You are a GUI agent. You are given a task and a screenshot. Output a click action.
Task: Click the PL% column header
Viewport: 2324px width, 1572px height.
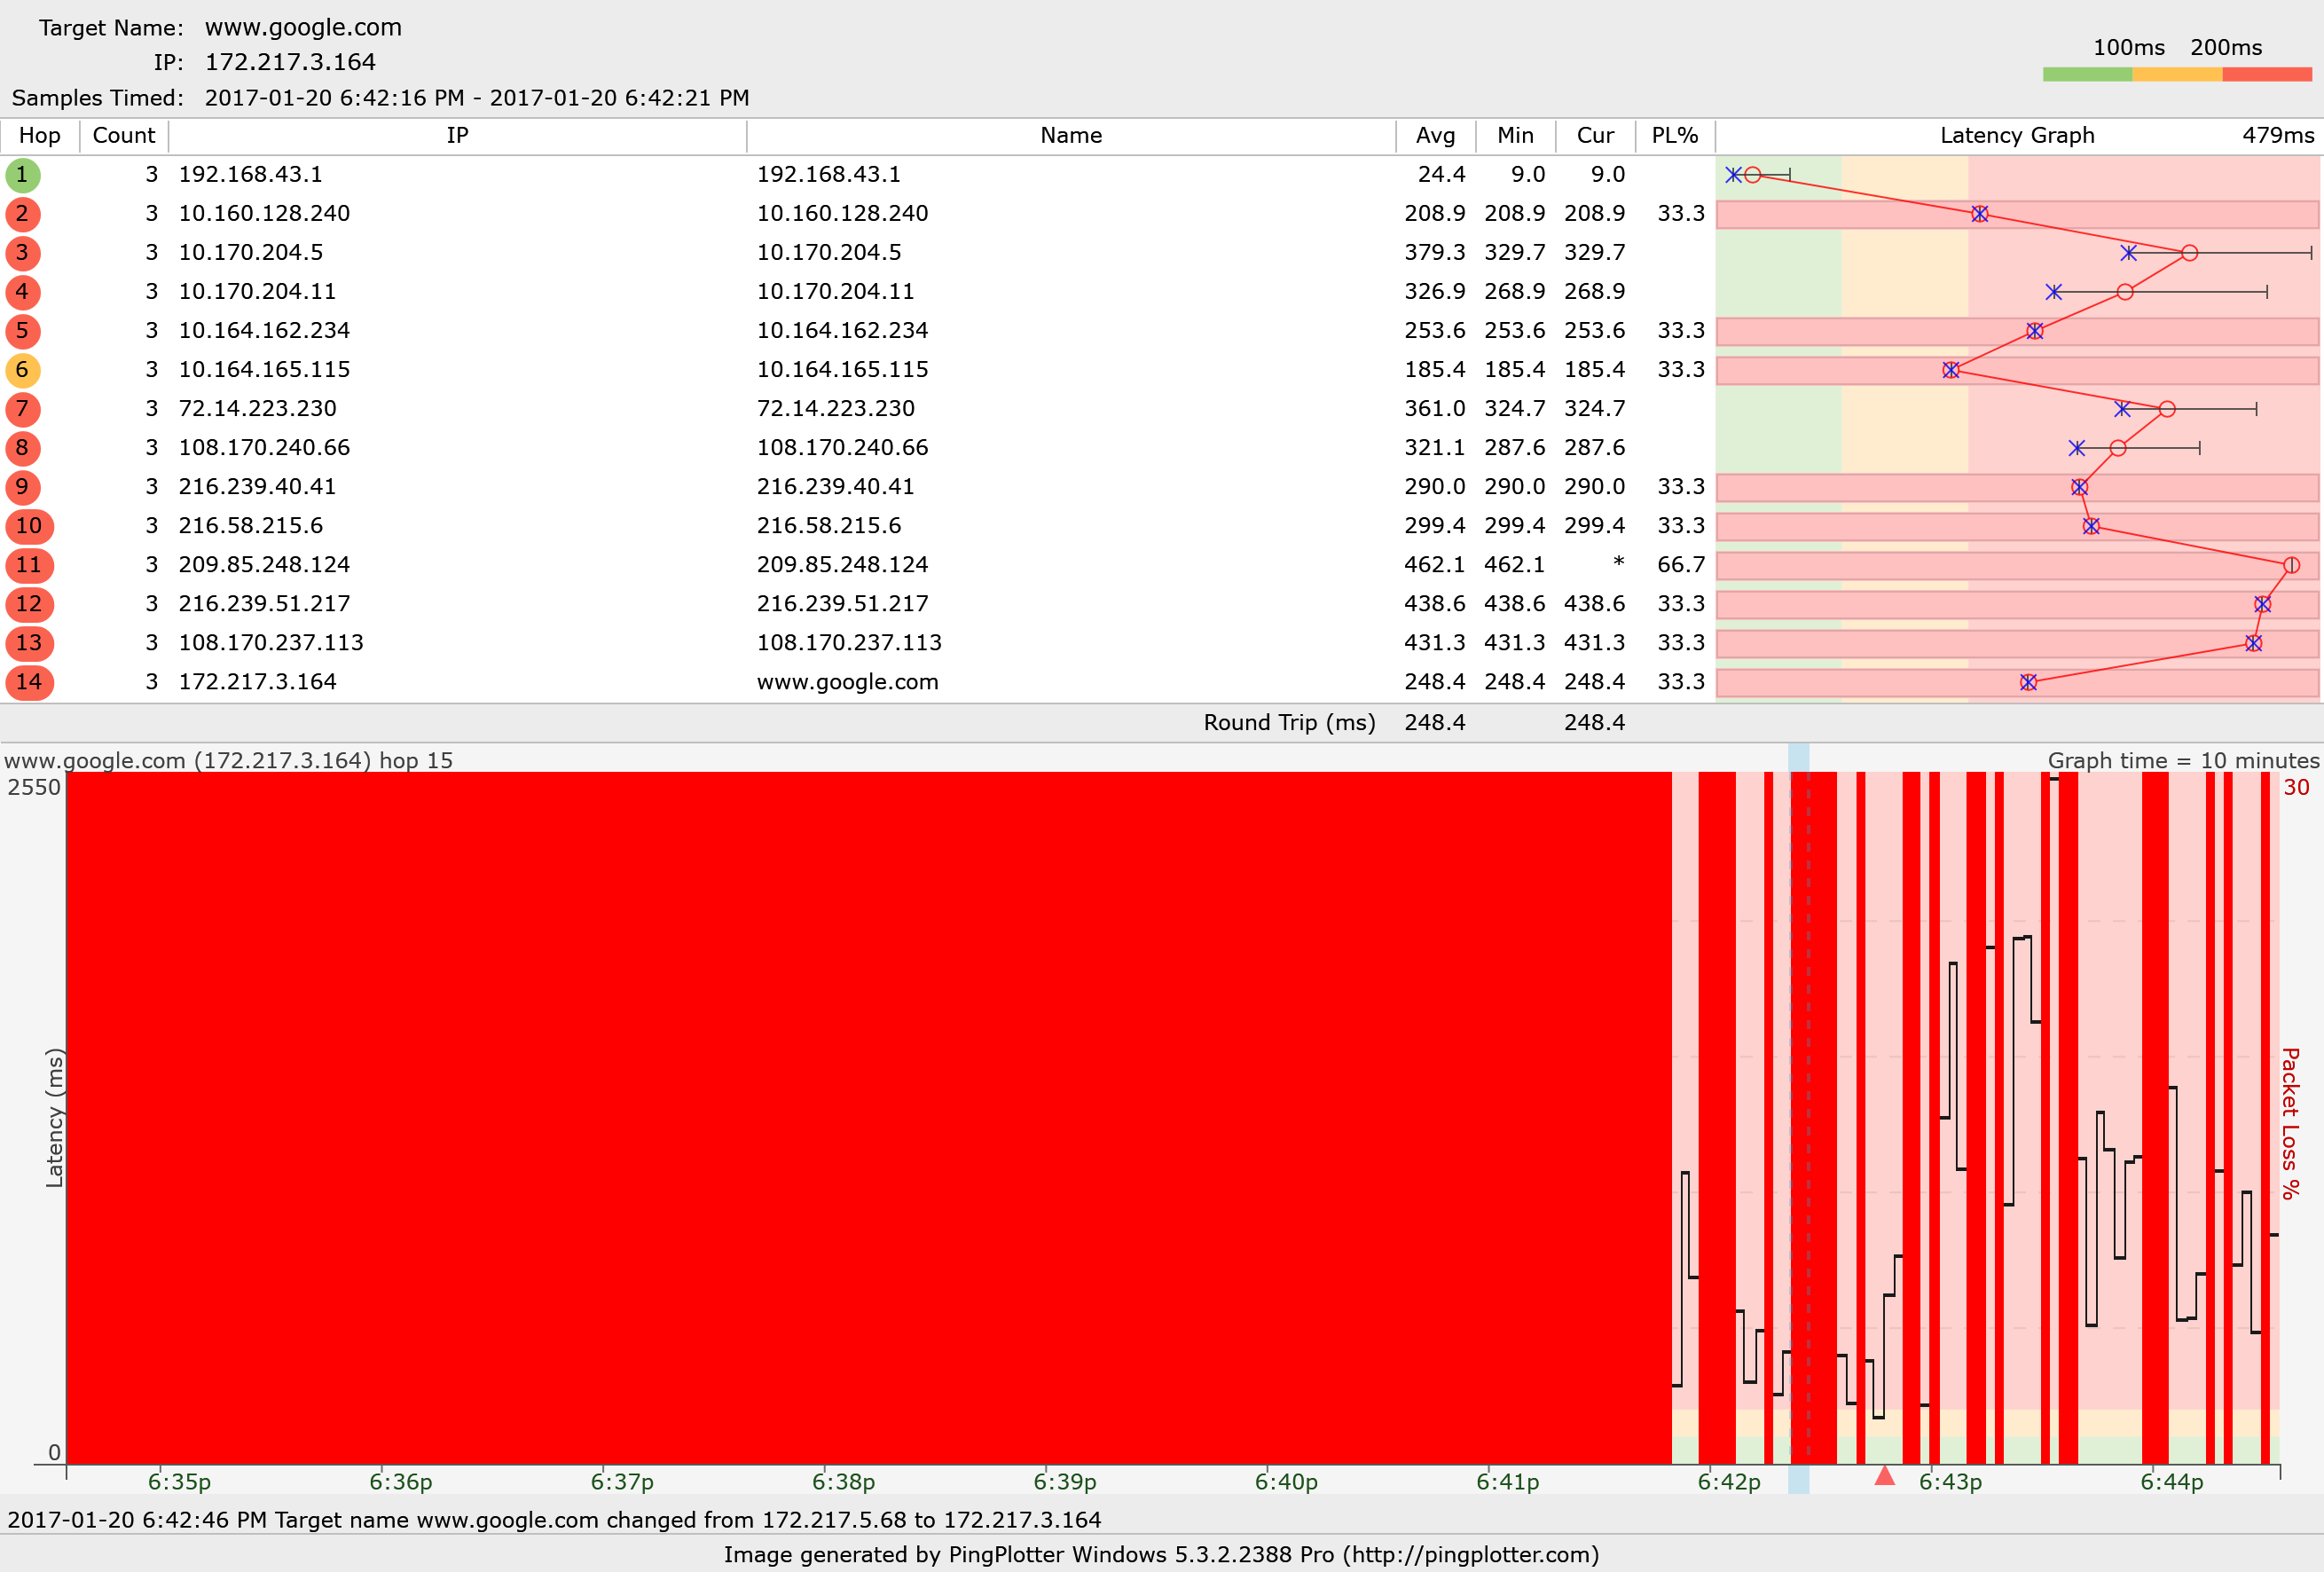(x=1674, y=136)
